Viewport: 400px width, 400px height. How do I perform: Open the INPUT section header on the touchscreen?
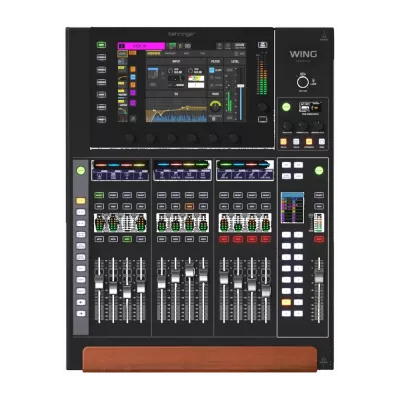click(176, 62)
